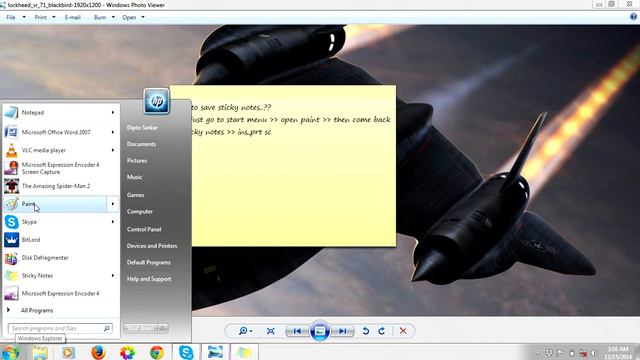Screen dimensions: 640x360
Task: Open Paint from the Start menu
Action: (55, 204)
